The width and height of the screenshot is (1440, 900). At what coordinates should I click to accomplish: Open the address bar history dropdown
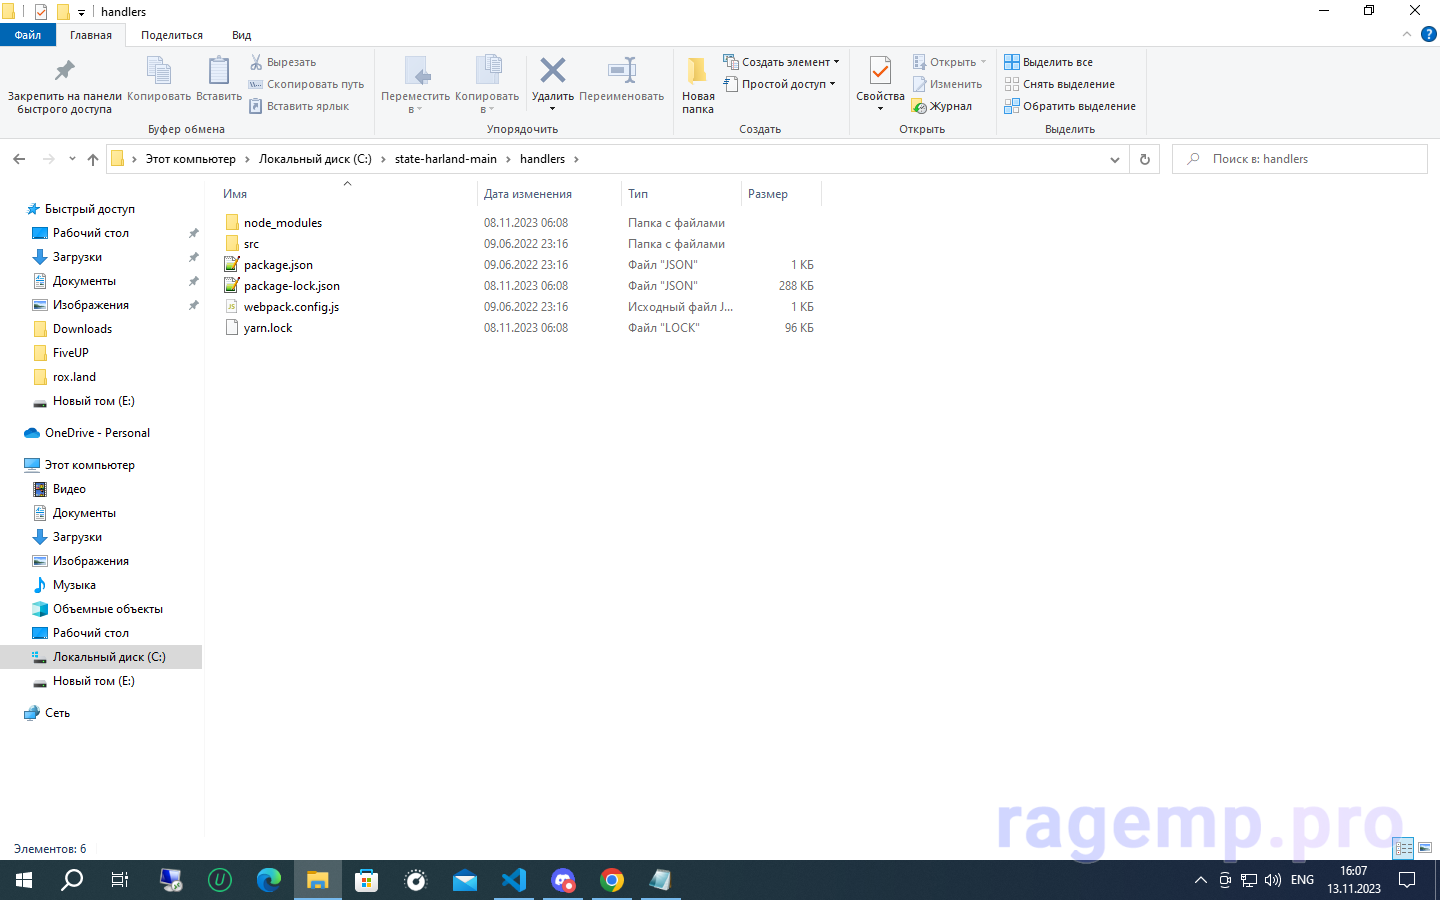point(1115,159)
